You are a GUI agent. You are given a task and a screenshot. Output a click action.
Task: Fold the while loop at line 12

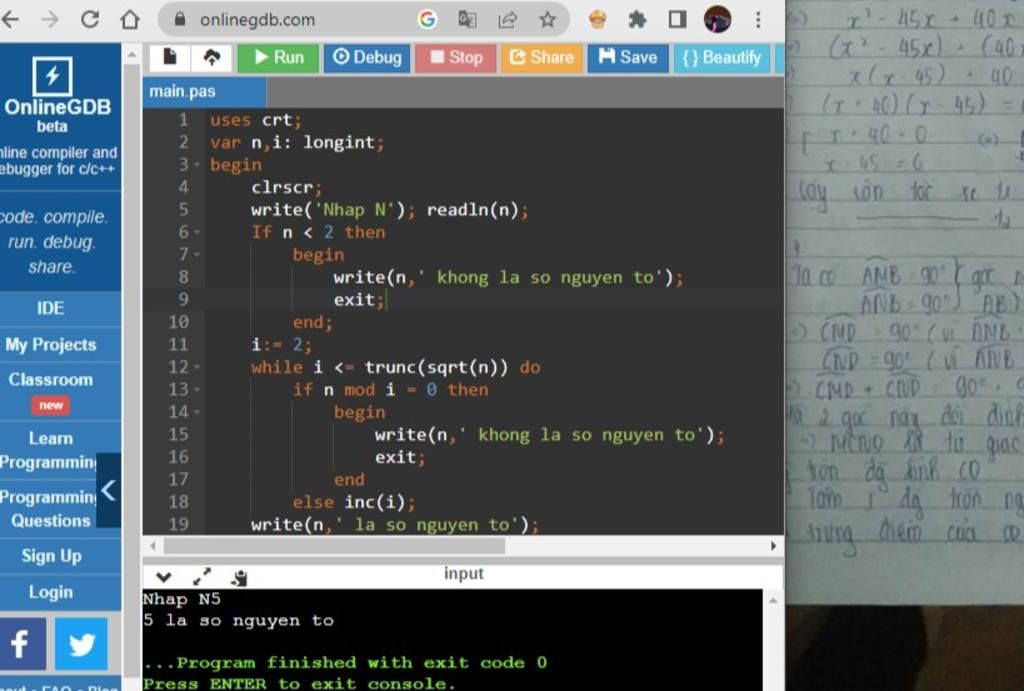[197, 368]
